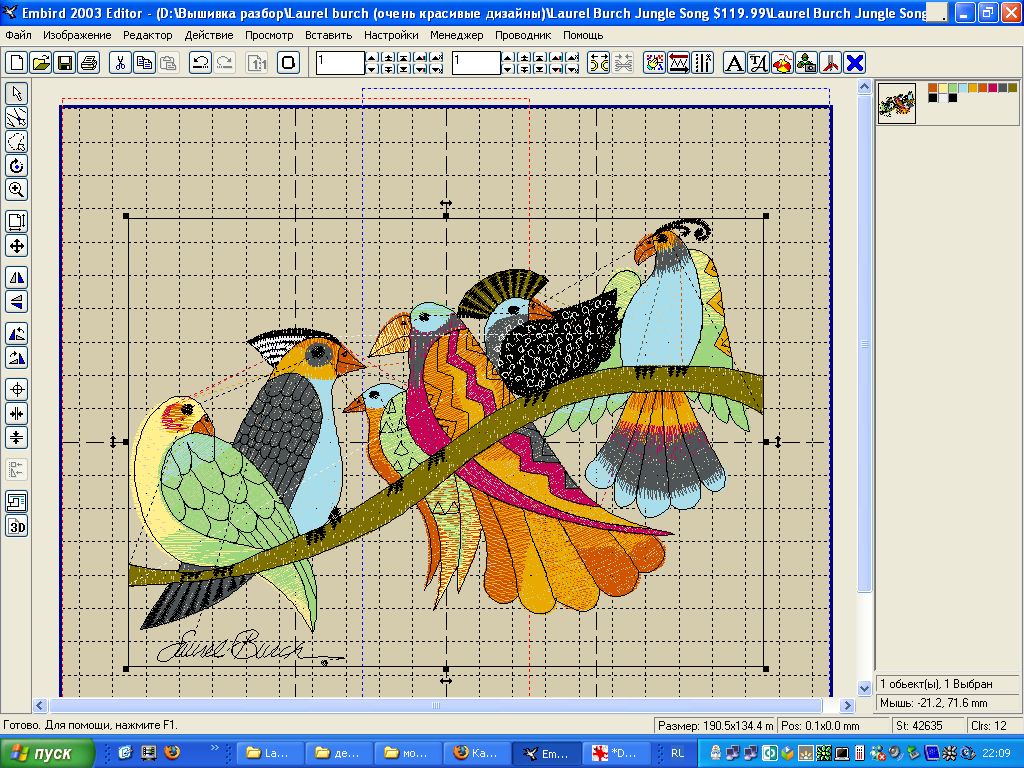Flip design horizontally with mirror icon
This screenshot has height=768, width=1024.
[x=17, y=277]
